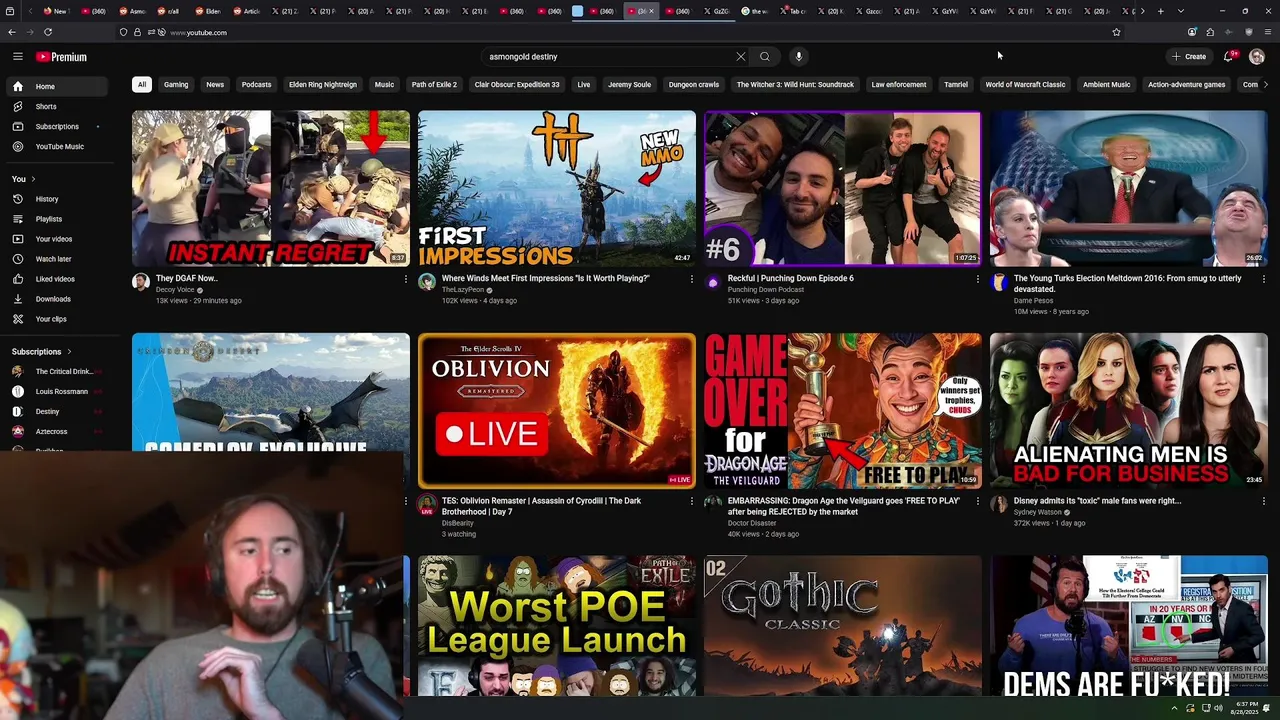Click the magnifier search button
Screen dimensions: 1280x720
tap(765, 57)
